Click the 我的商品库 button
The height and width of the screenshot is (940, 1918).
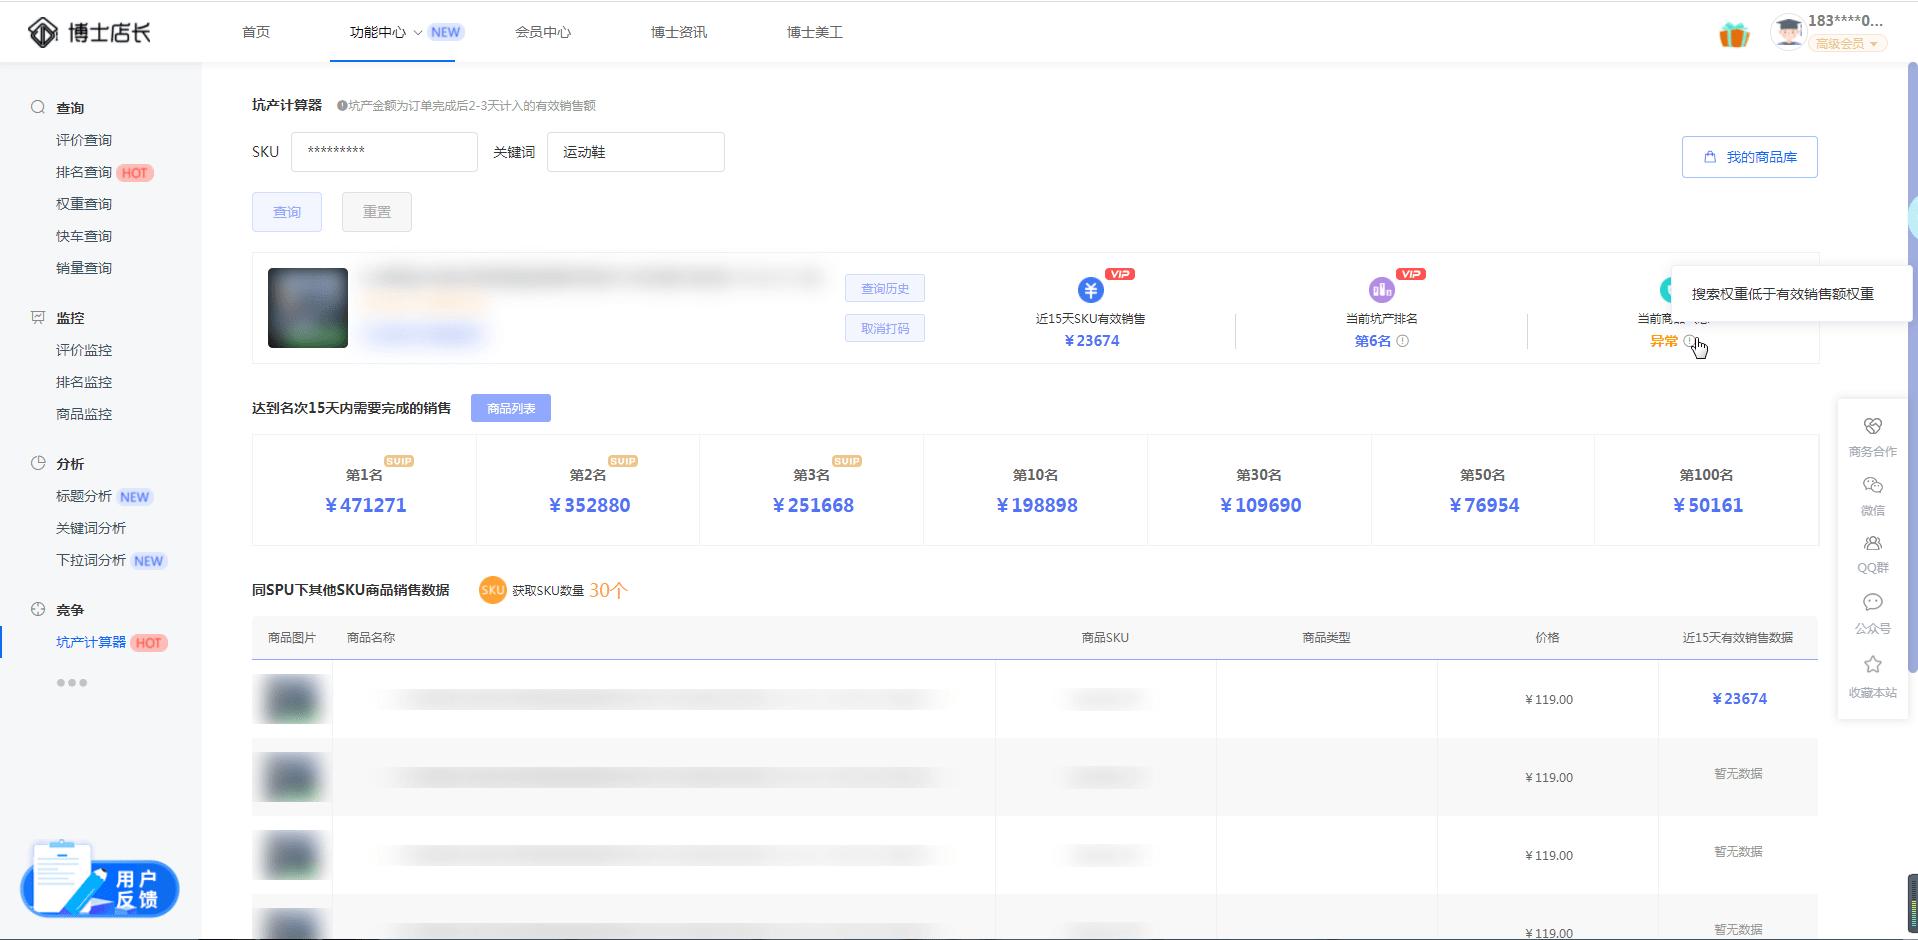(x=1749, y=157)
